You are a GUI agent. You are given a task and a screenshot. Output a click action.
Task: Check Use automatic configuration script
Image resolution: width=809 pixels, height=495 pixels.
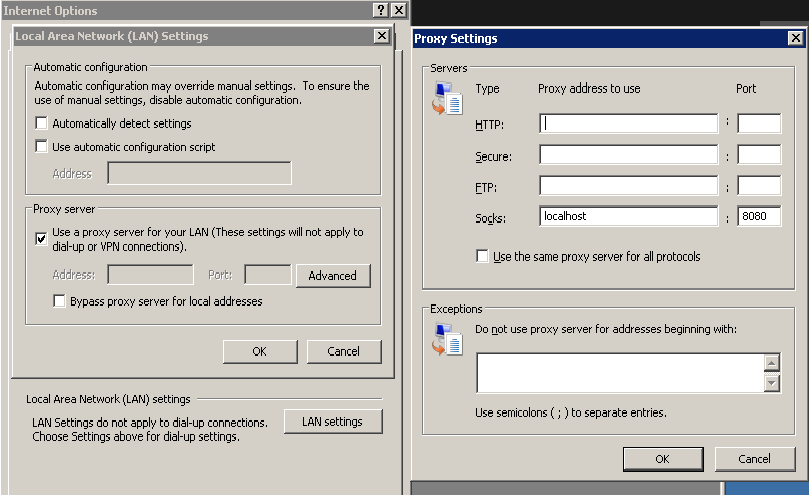coord(41,146)
